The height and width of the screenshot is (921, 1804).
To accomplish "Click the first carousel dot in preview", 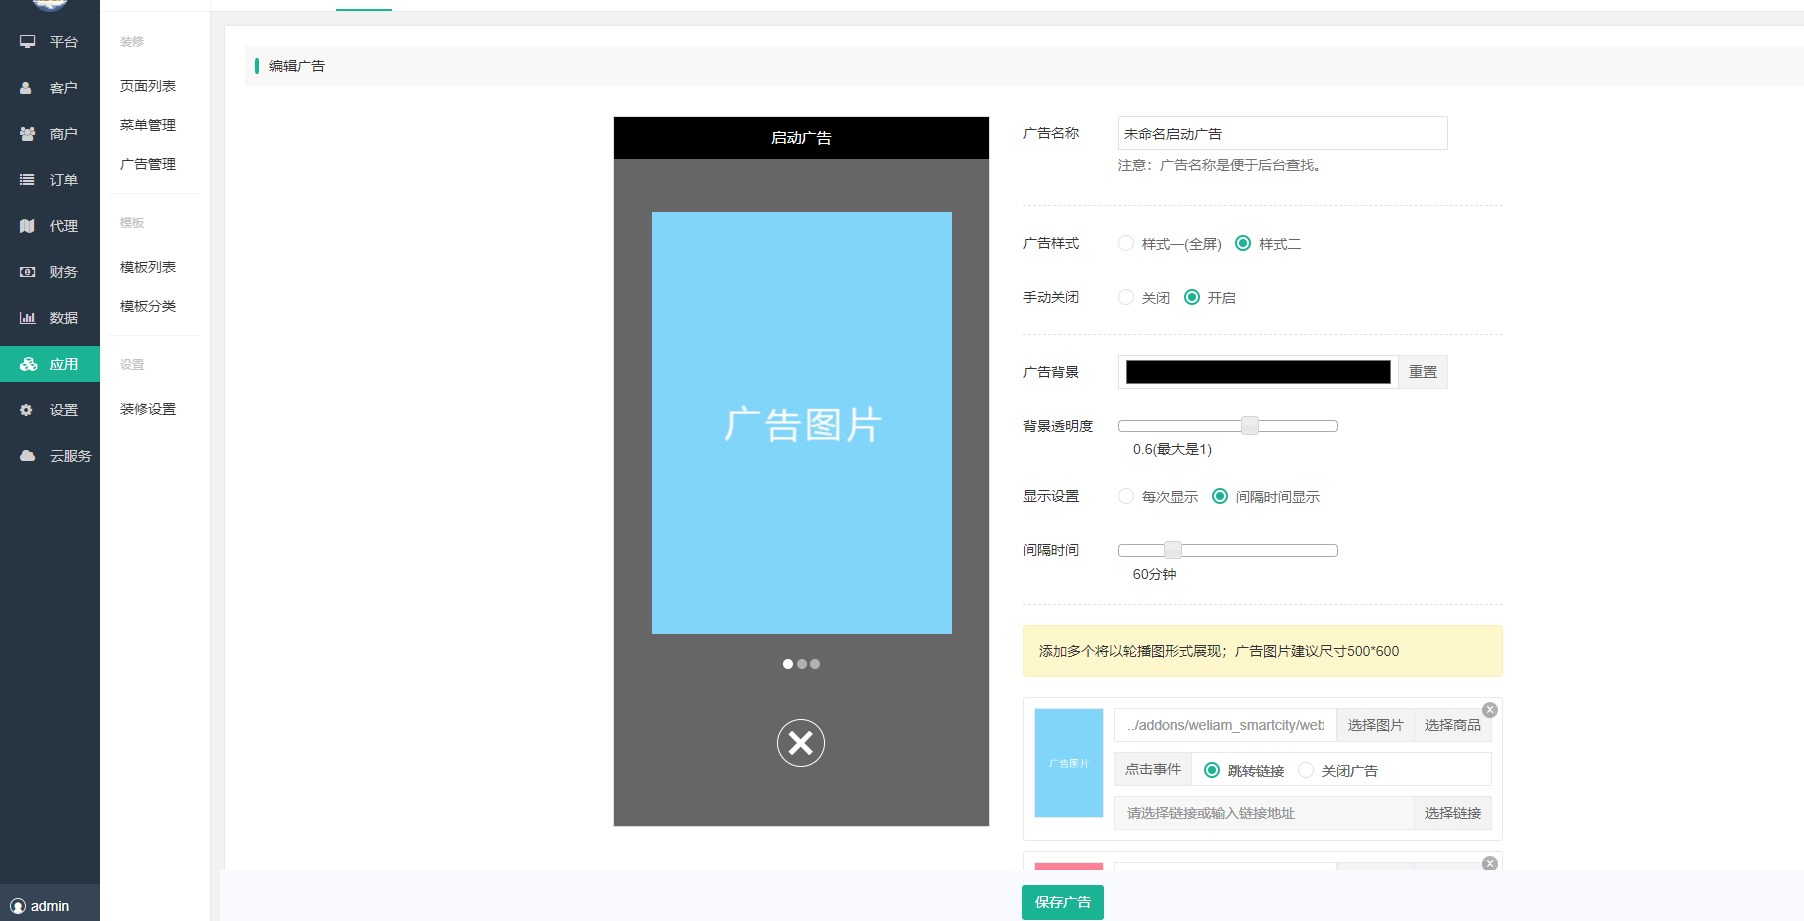I will point(788,664).
